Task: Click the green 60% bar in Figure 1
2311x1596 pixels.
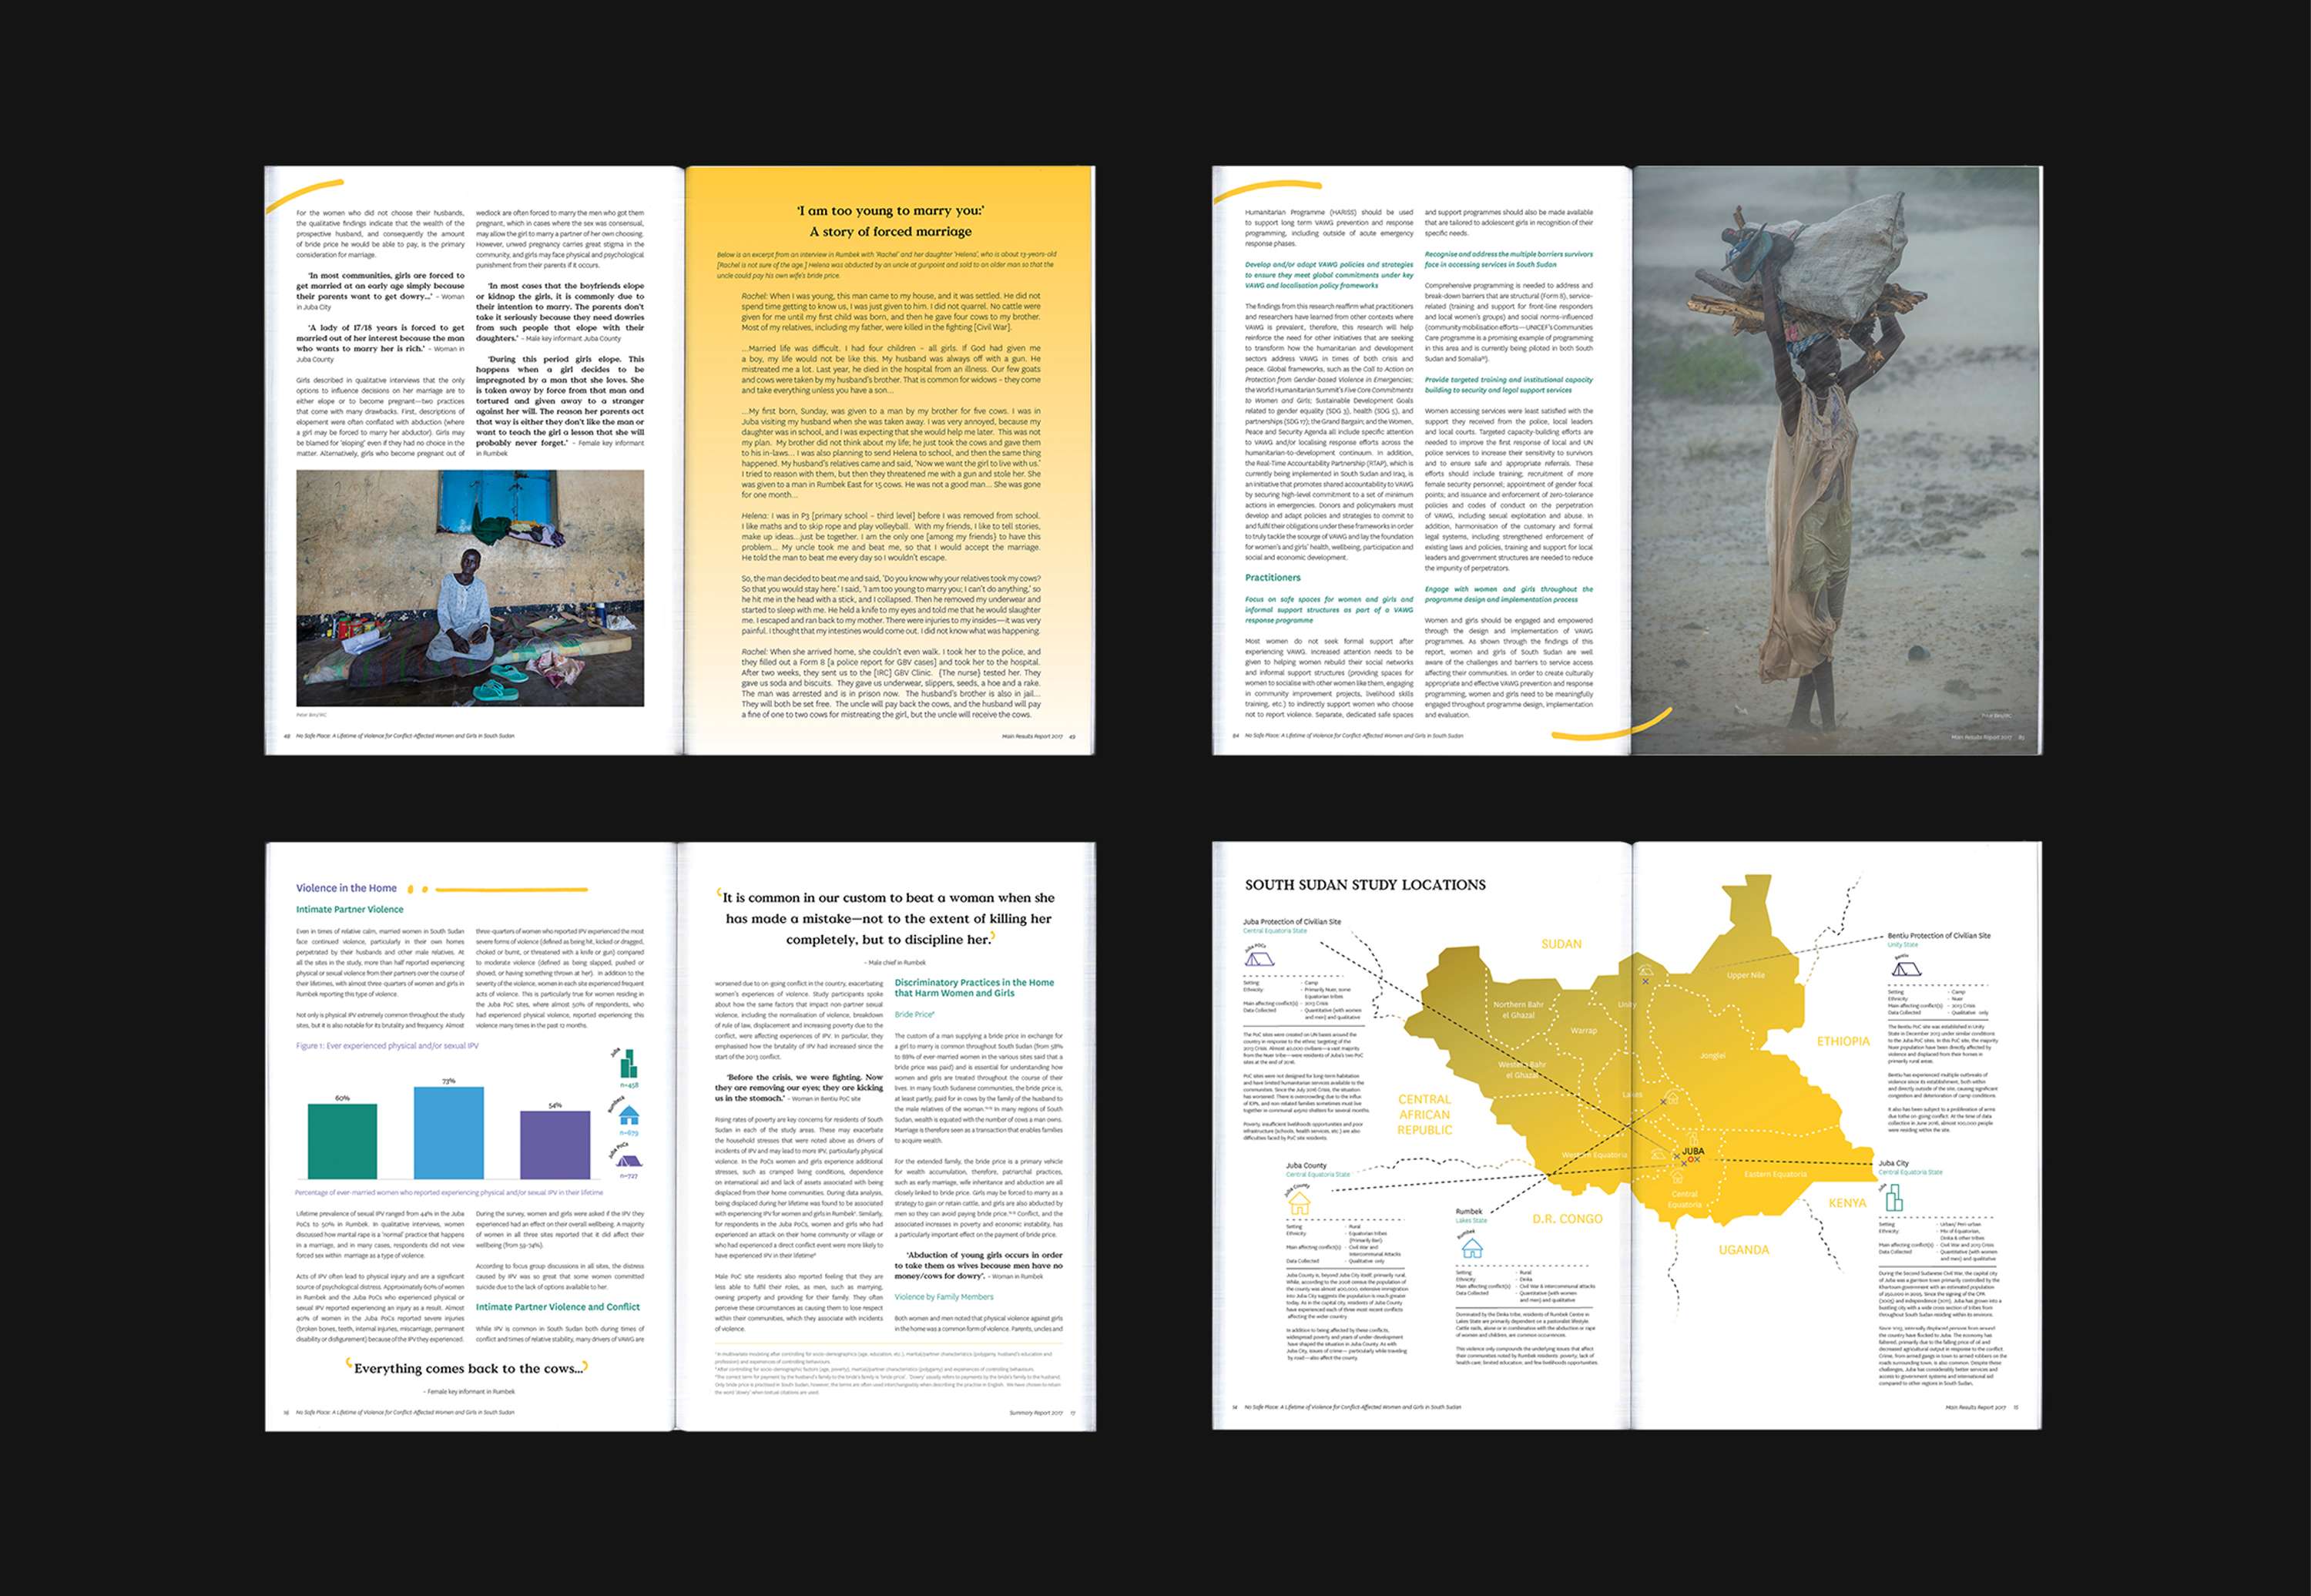Action: [342, 1141]
